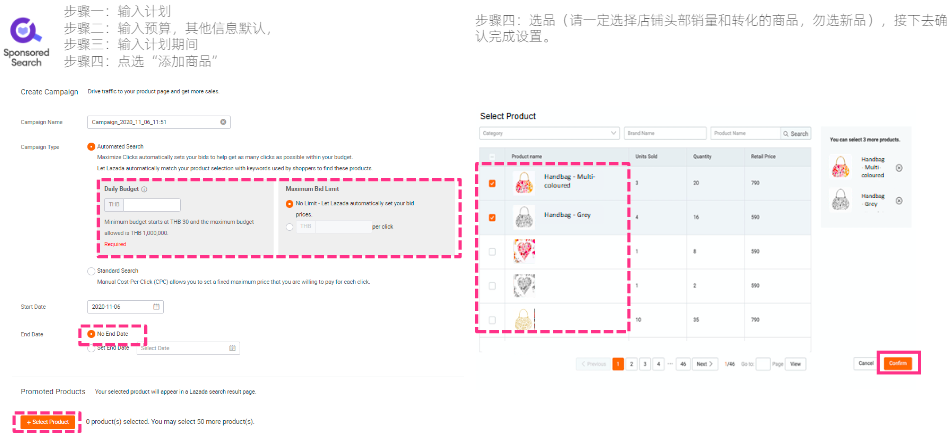Image resolution: width=950 pixels, height=440 pixels.
Task: Select the Standard Search radio option
Action: pos(92,271)
